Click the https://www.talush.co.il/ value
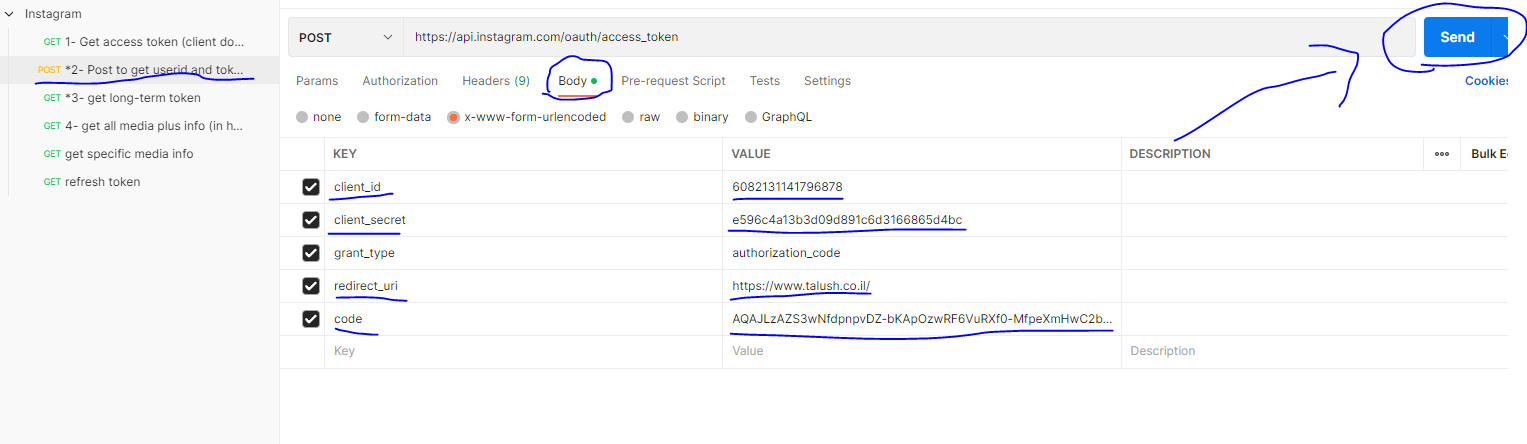 (801, 286)
